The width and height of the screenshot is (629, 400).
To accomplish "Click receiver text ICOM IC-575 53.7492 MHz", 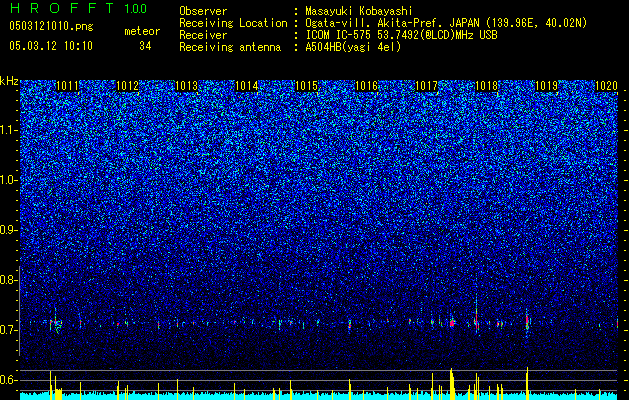I will [x=401, y=35].
